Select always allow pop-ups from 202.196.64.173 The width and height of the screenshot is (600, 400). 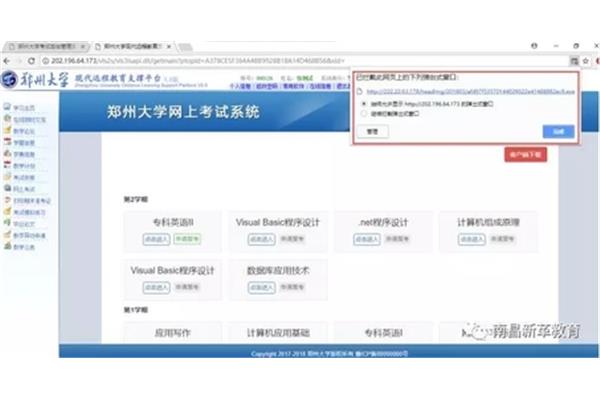[x=364, y=104]
